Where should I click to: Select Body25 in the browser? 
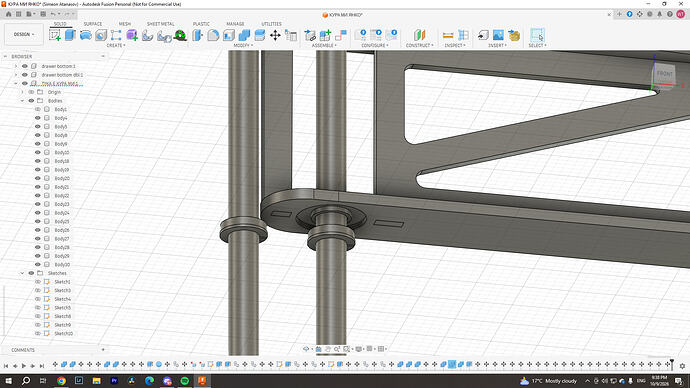(62, 221)
